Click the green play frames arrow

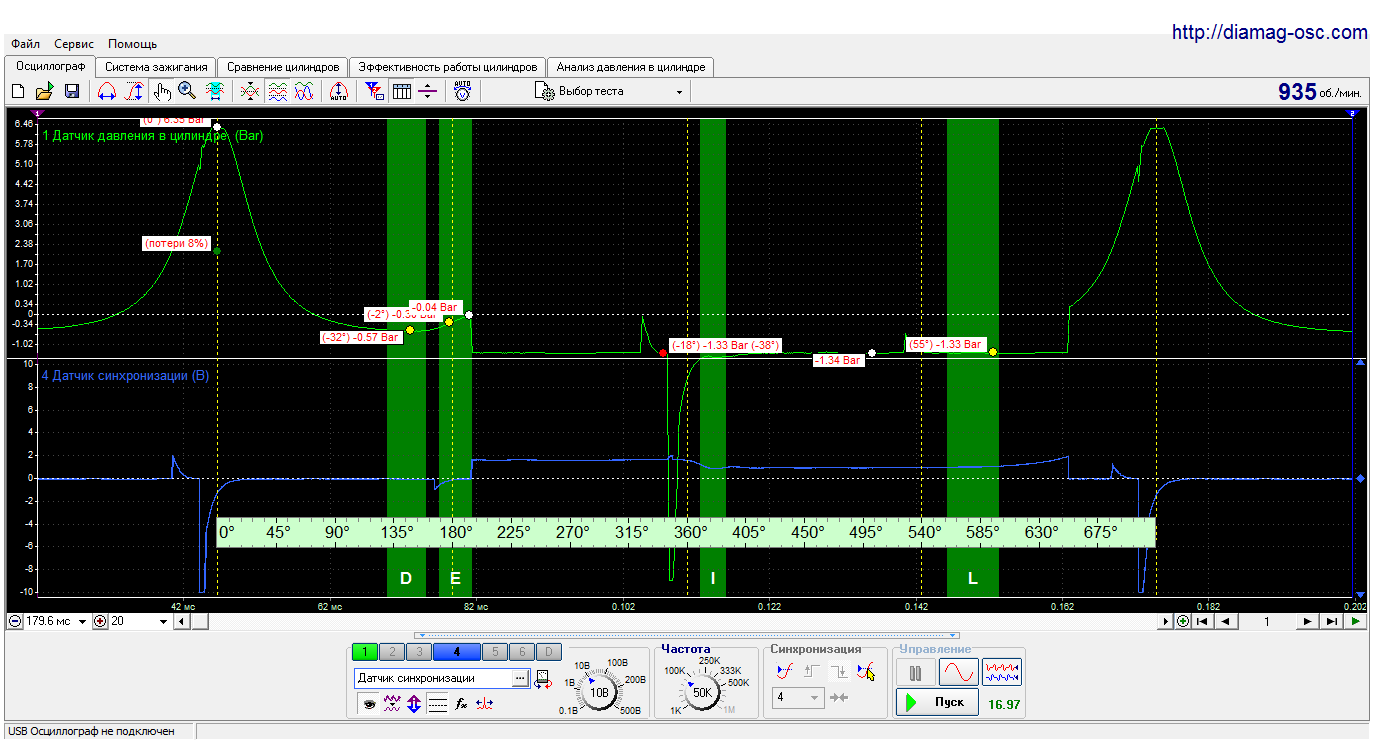coord(1355,621)
